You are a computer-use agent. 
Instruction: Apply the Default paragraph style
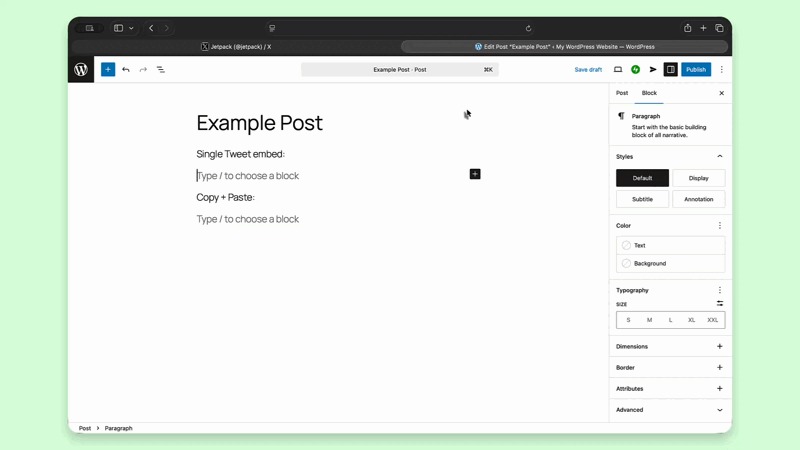642,178
